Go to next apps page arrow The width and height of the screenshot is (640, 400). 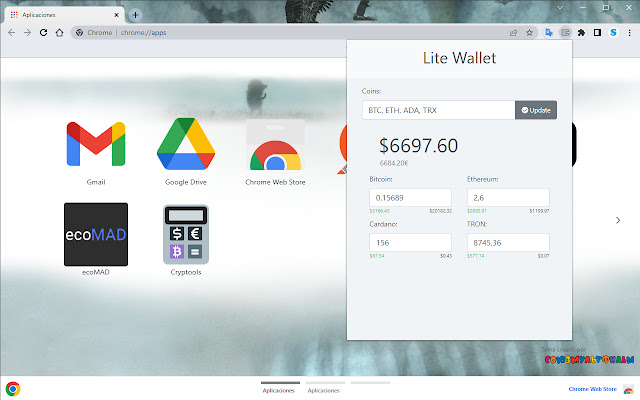coord(618,220)
